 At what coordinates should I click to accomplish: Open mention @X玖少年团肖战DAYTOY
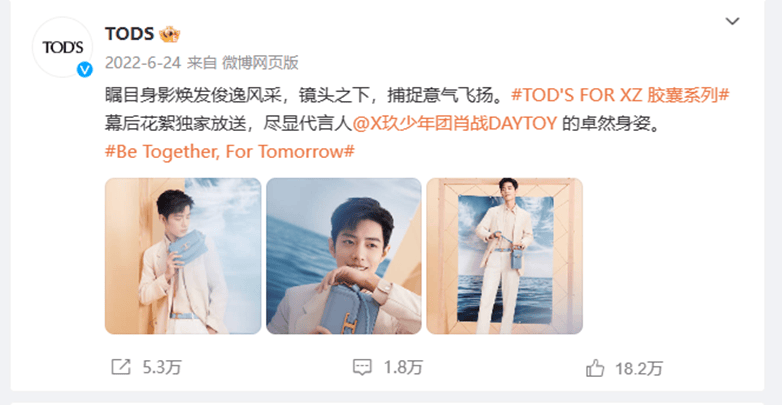click(x=454, y=124)
